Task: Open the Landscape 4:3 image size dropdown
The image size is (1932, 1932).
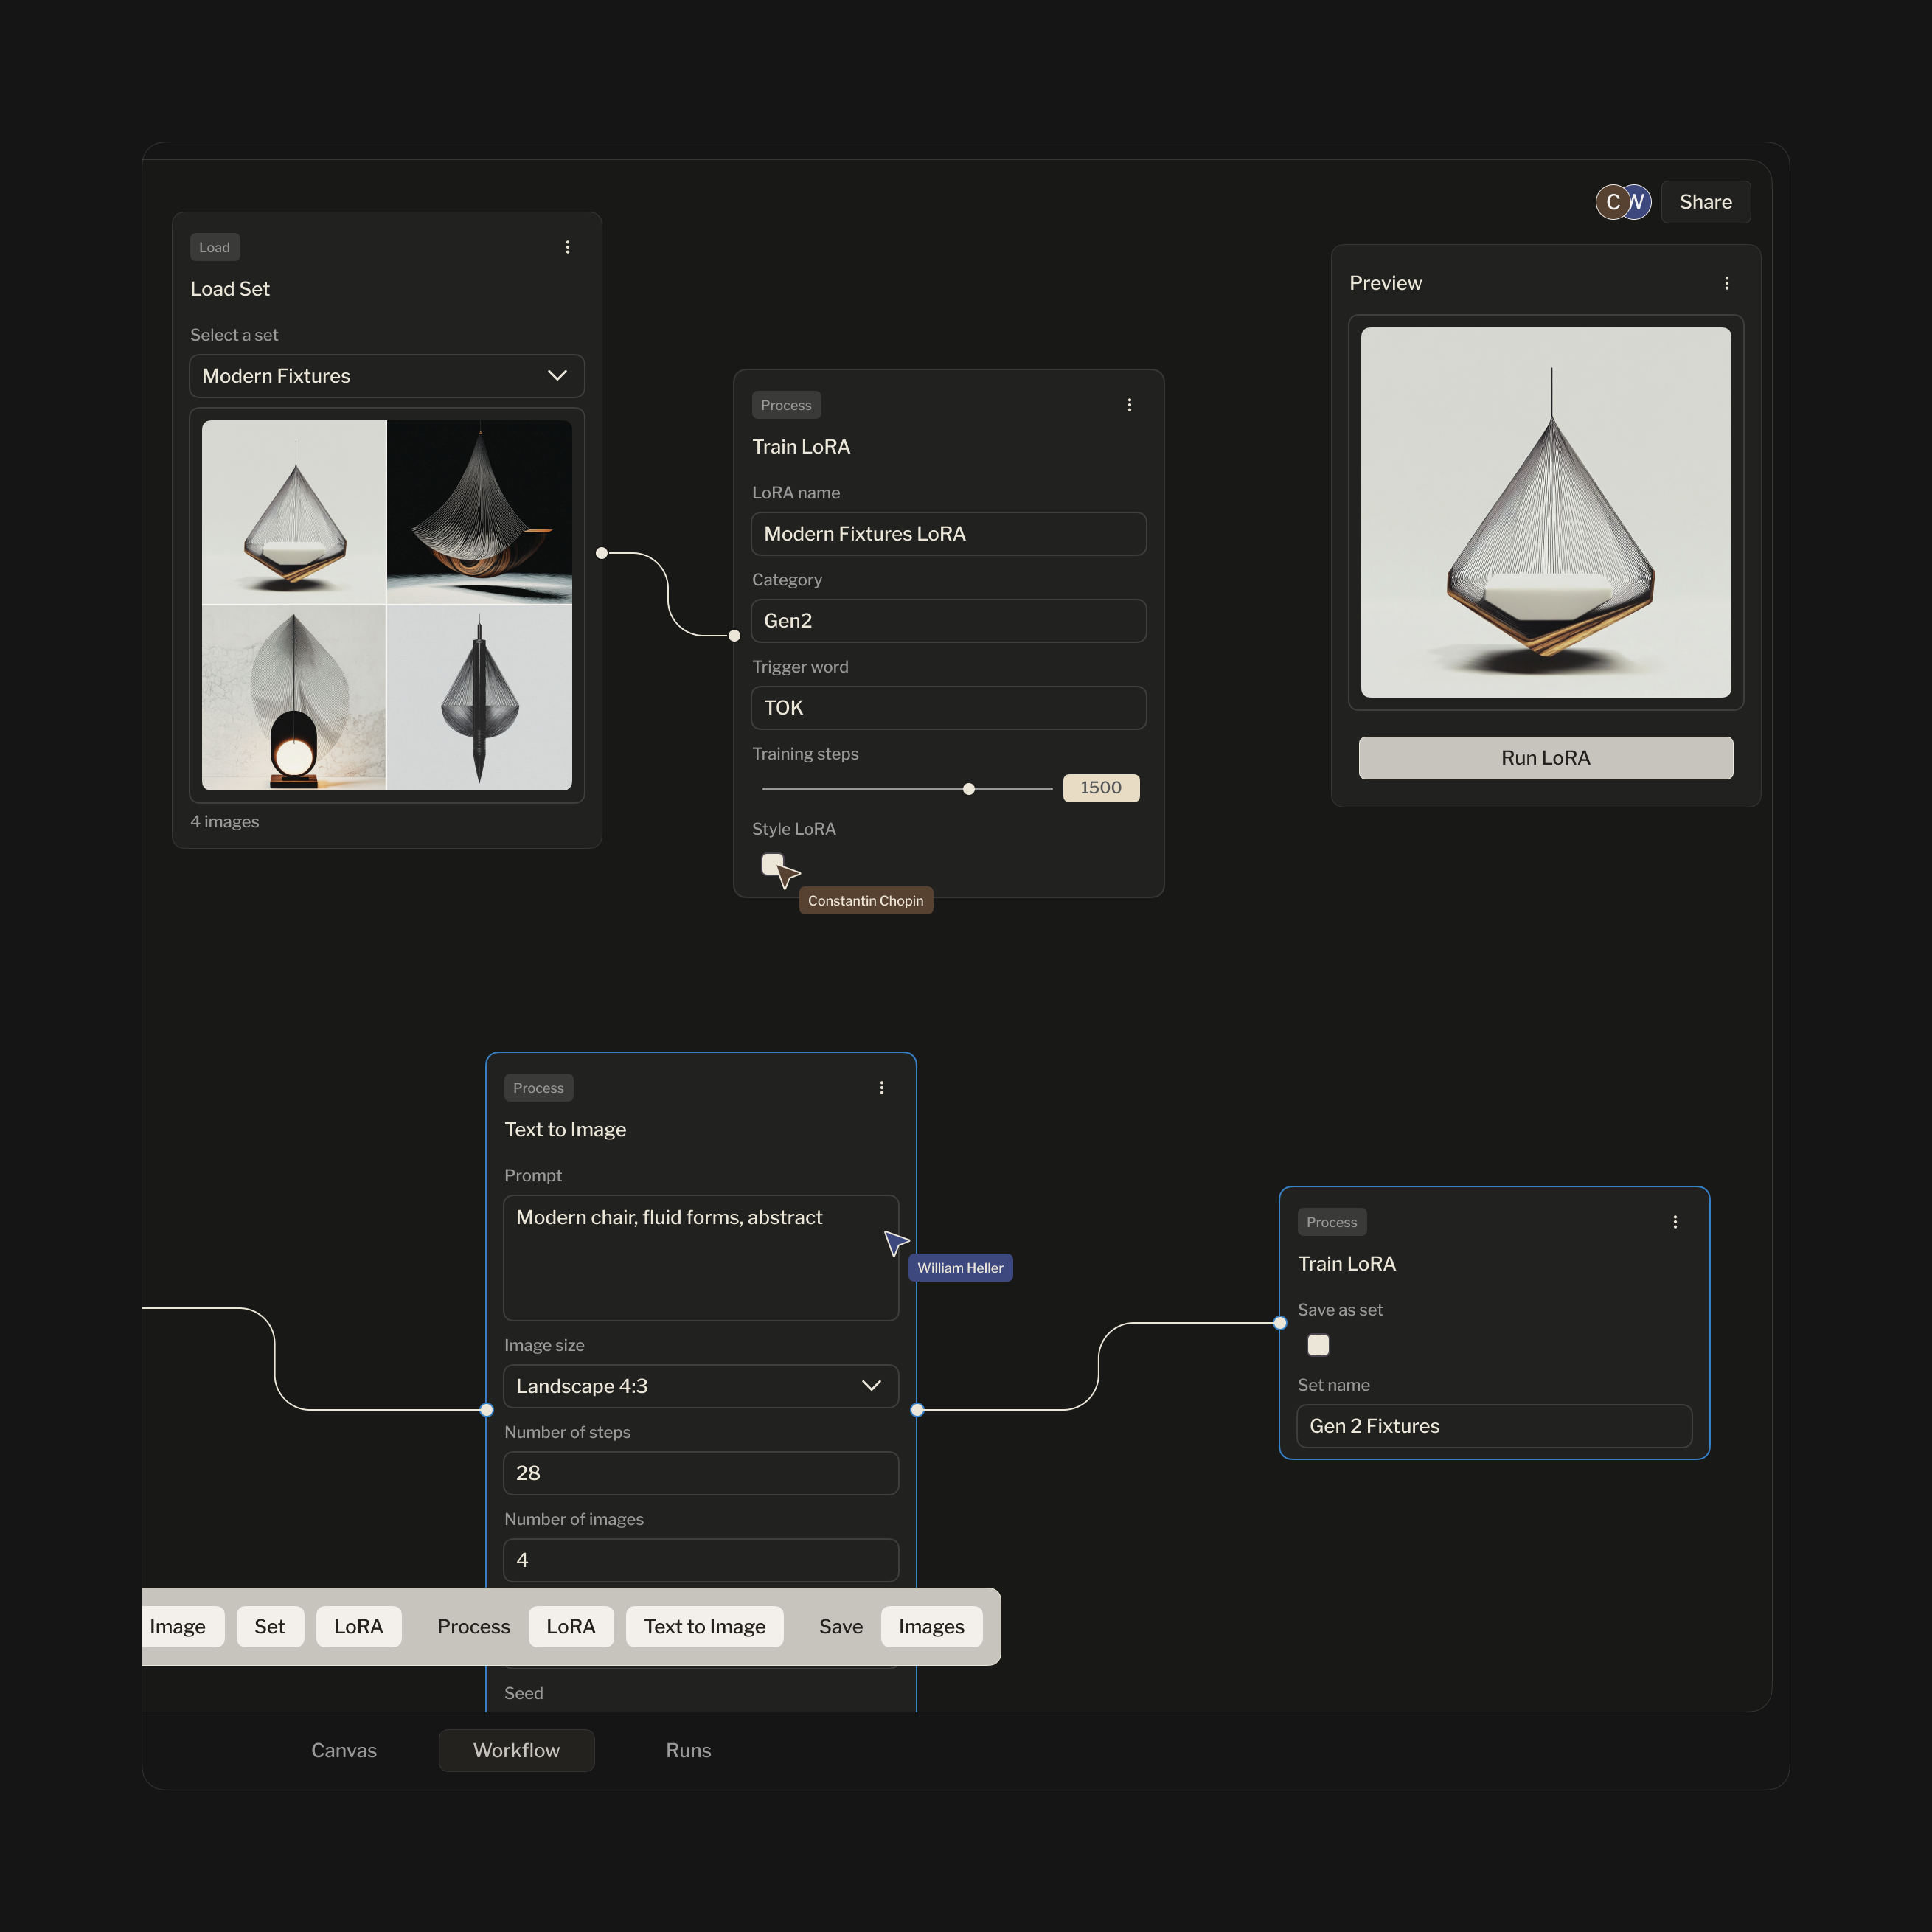Action: (x=701, y=1386)
